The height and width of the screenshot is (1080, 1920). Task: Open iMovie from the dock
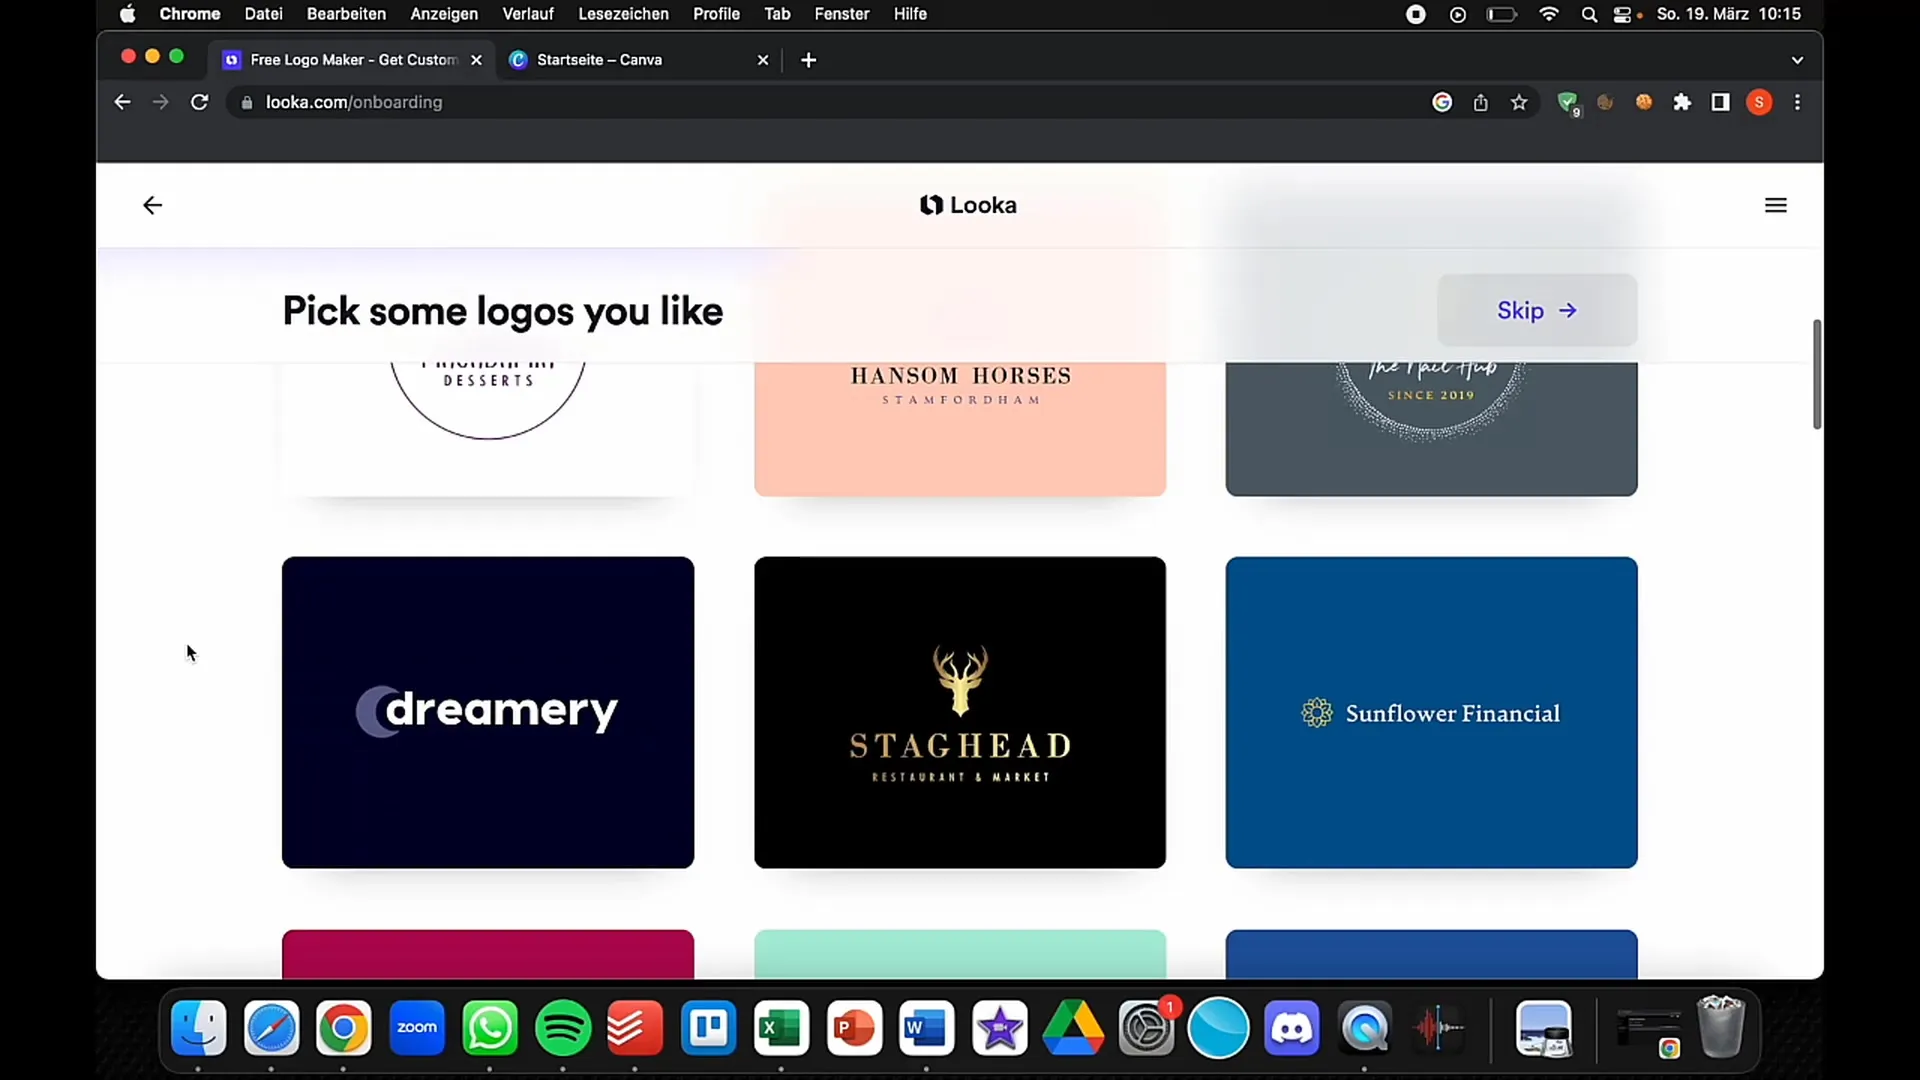coord(1000,1028)
